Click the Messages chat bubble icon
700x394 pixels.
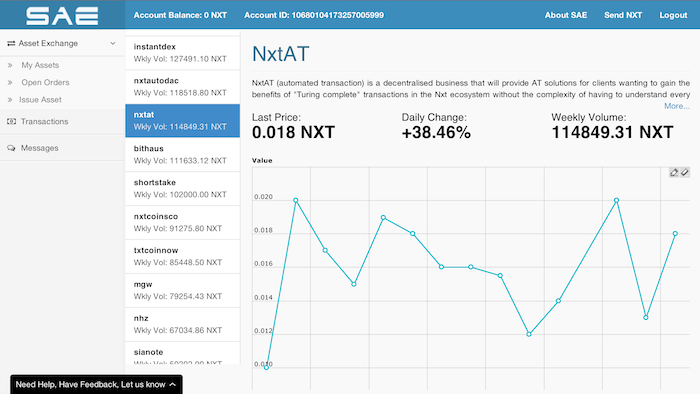coord(11,148)
